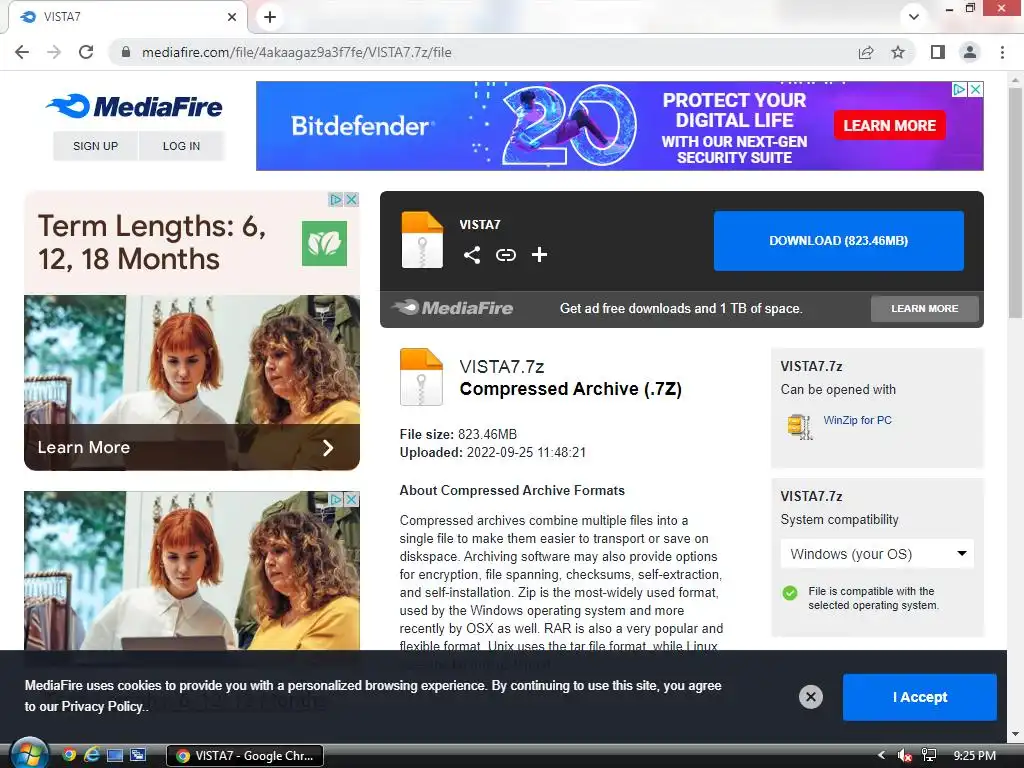This screenshot has height=768, width=1024.
Task: Click the SIGN UP button
Action: point(95,146)
